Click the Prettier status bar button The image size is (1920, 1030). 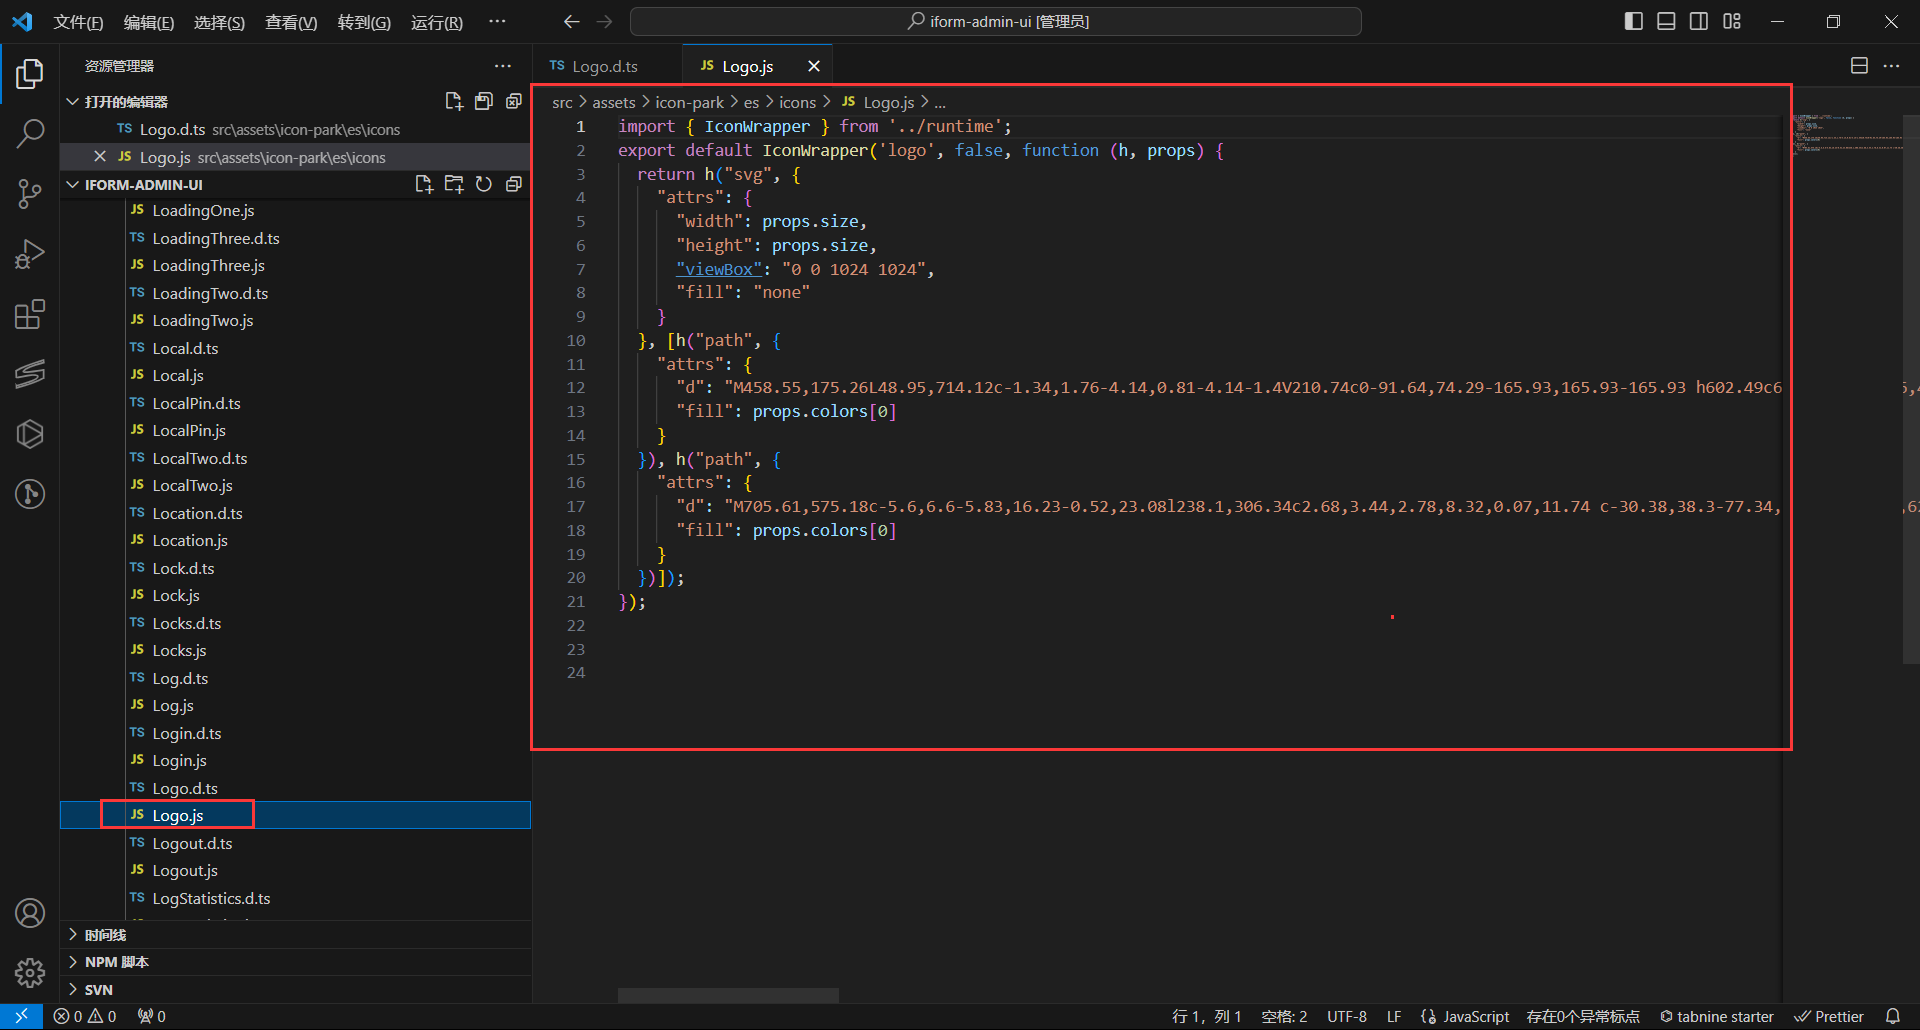pos(1829,1016)
